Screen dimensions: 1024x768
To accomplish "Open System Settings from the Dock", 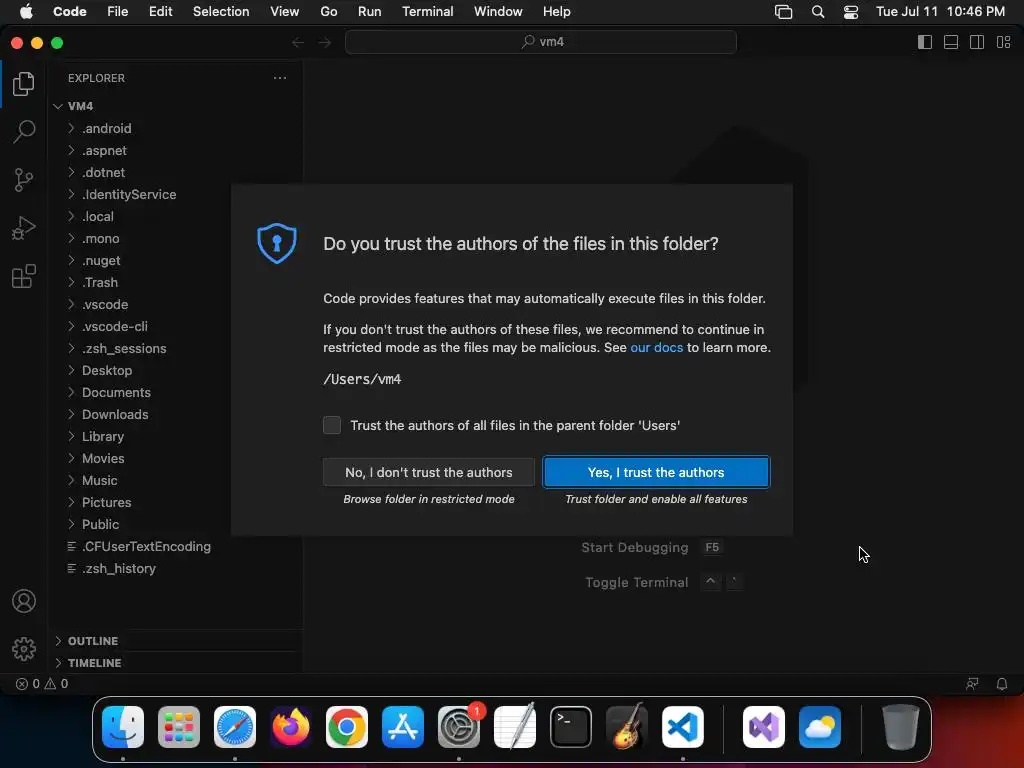I will 458,727.
